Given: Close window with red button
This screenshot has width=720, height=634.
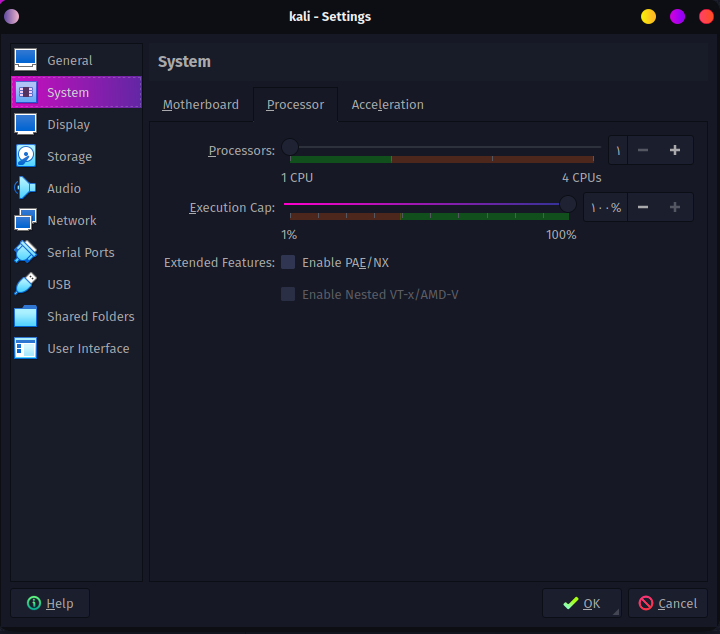Looking at the screenshot, I should pos(706,17).
